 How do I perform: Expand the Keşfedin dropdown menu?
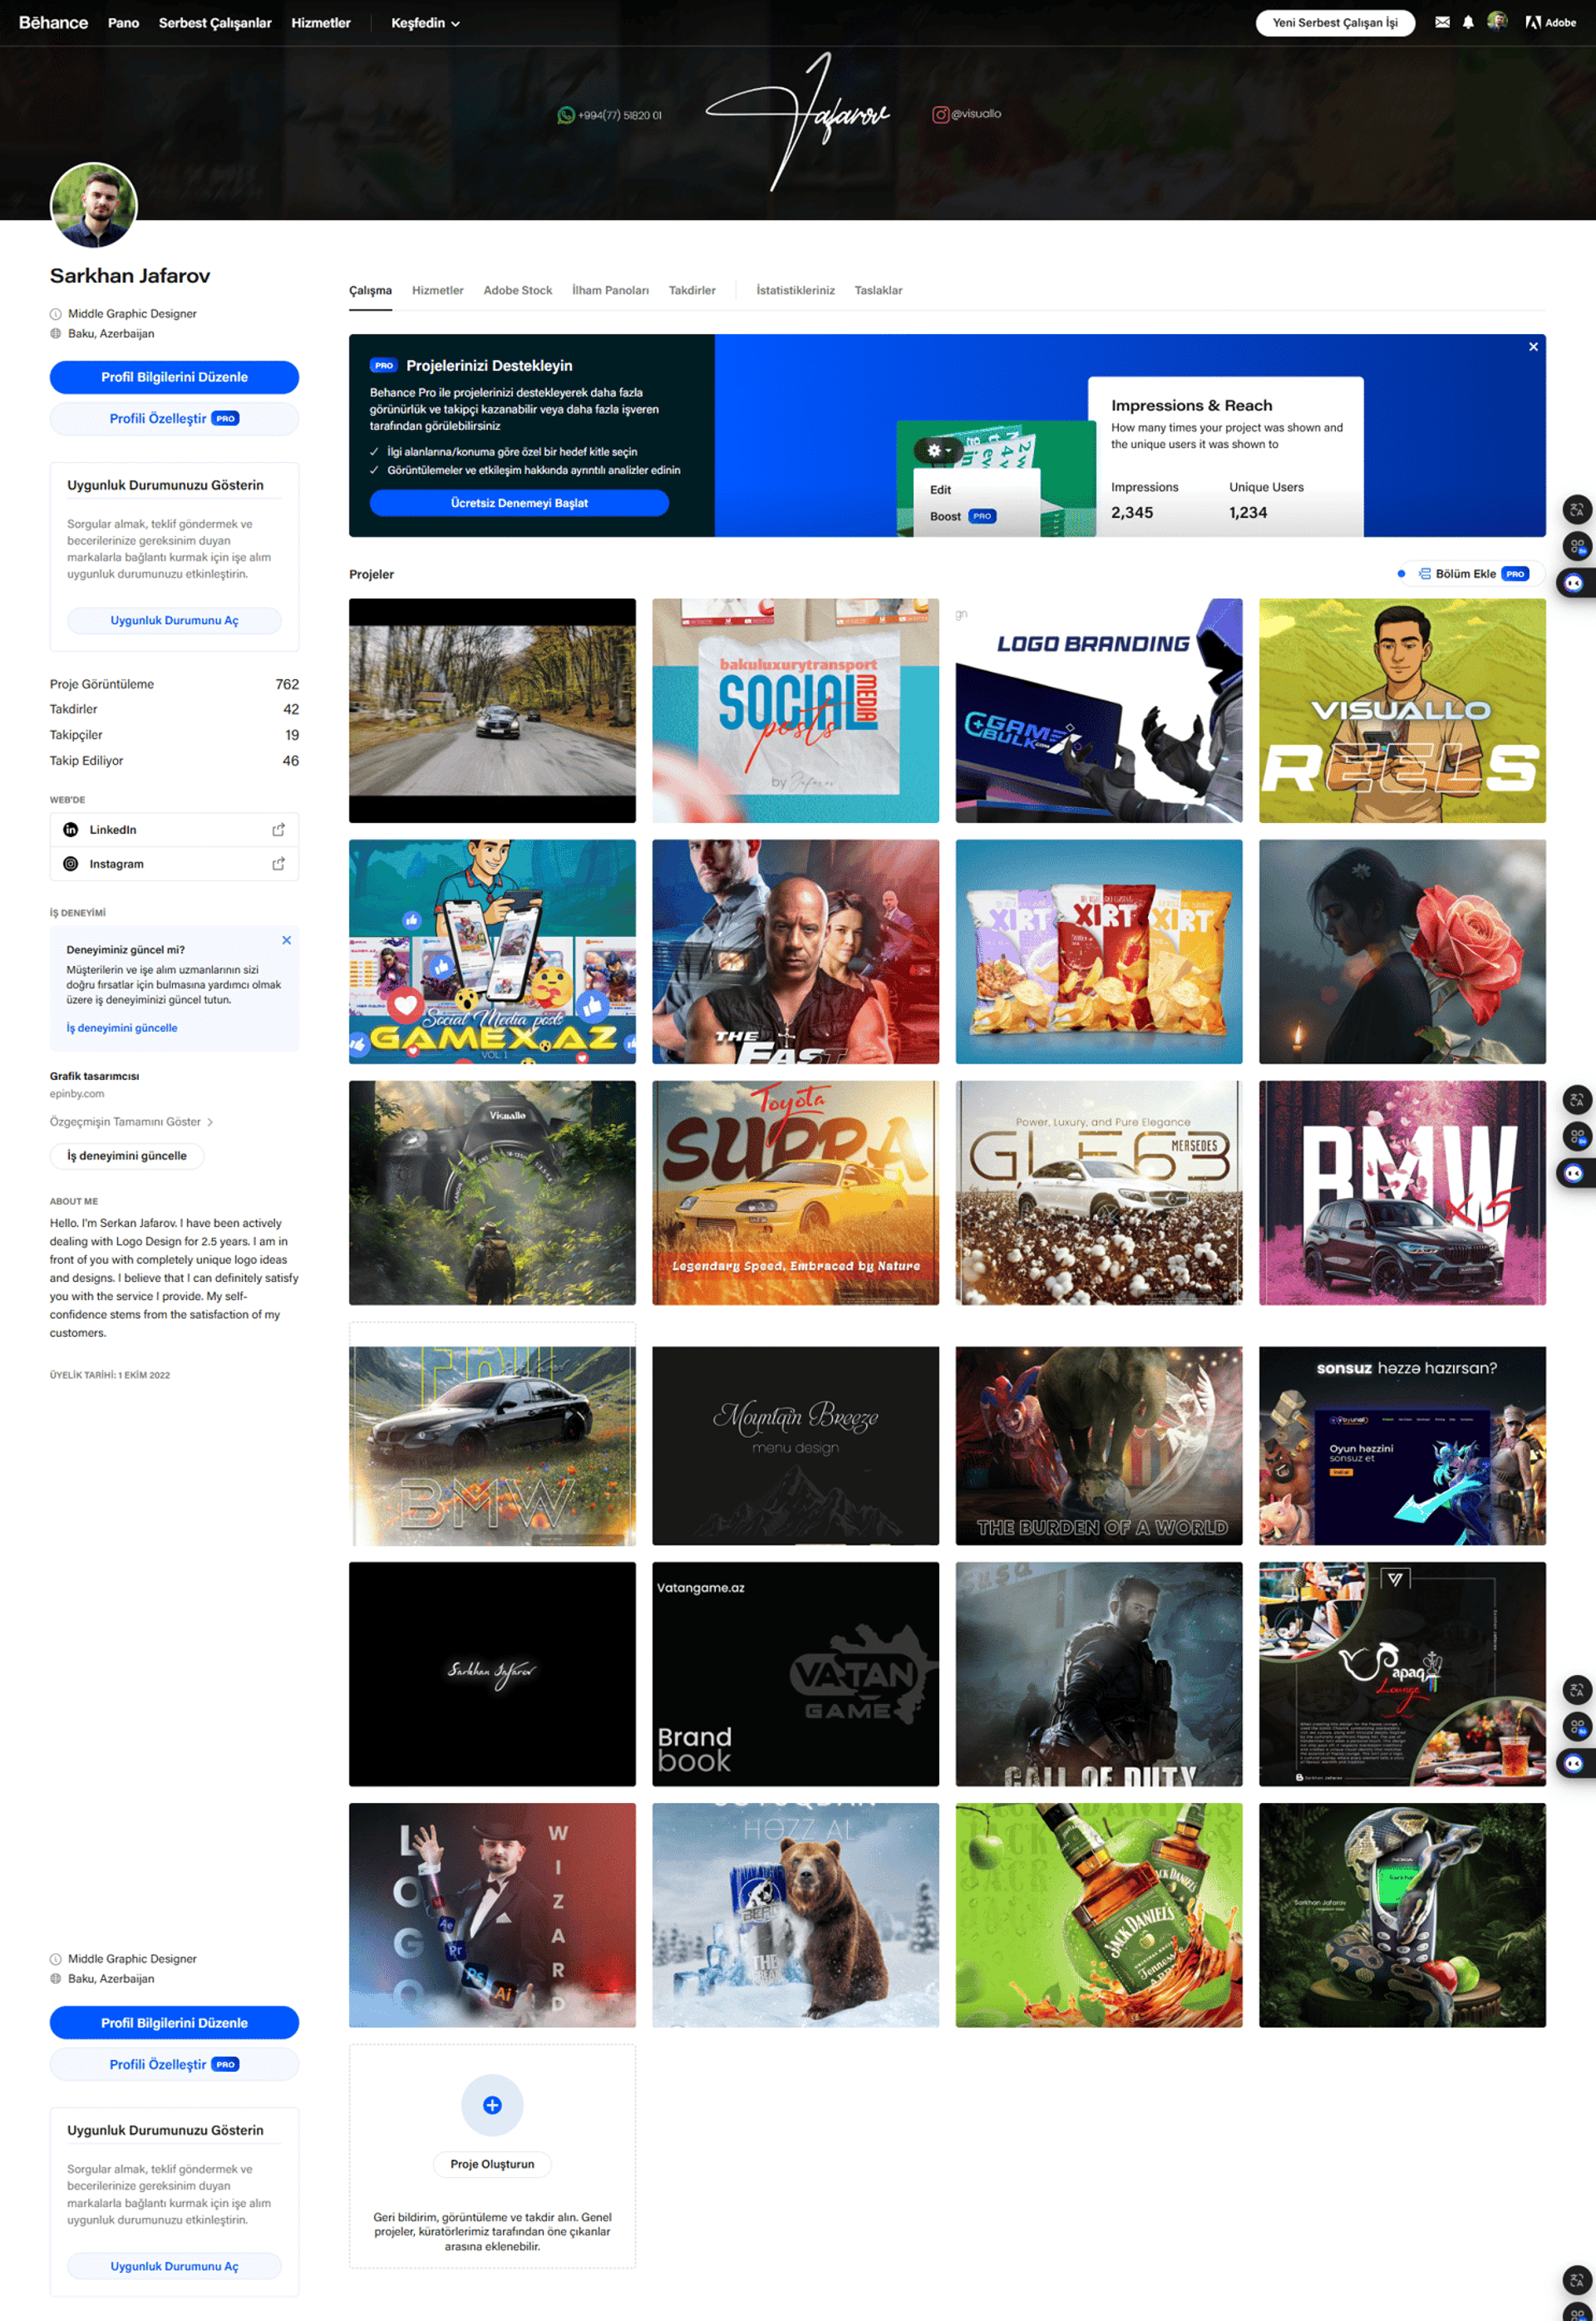click(x=426, y=23)
